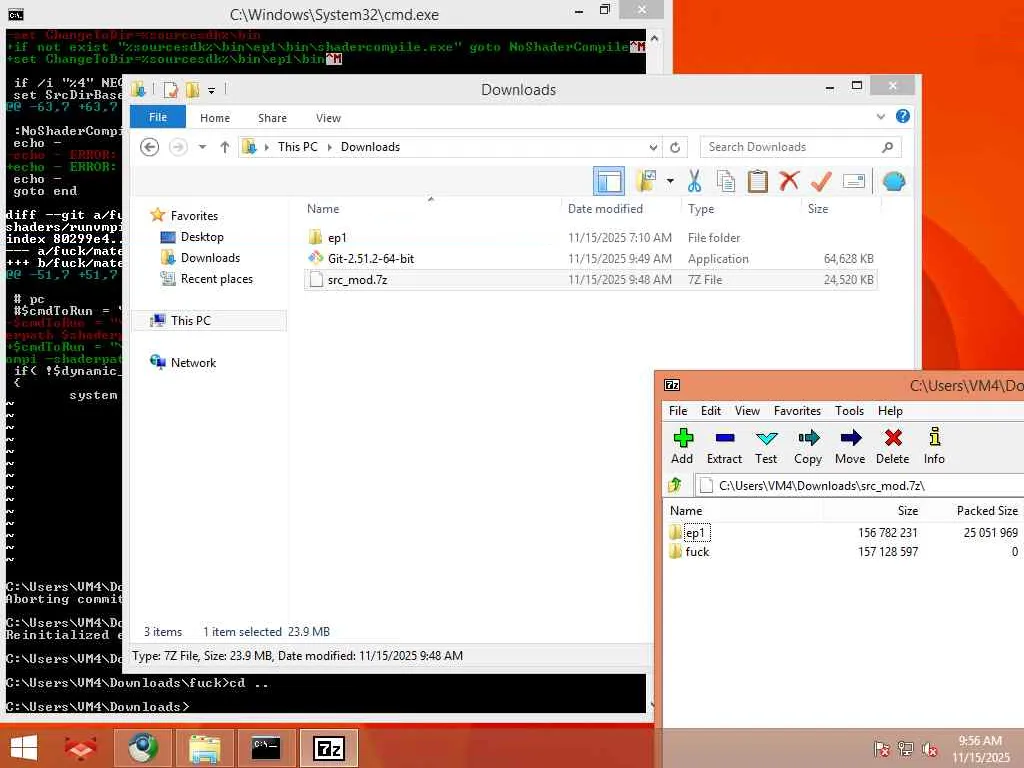Viewport: 1024px width, 768px height.
Task: Click the folder options icon in Explorer toolbar
Action: (646, 181)
